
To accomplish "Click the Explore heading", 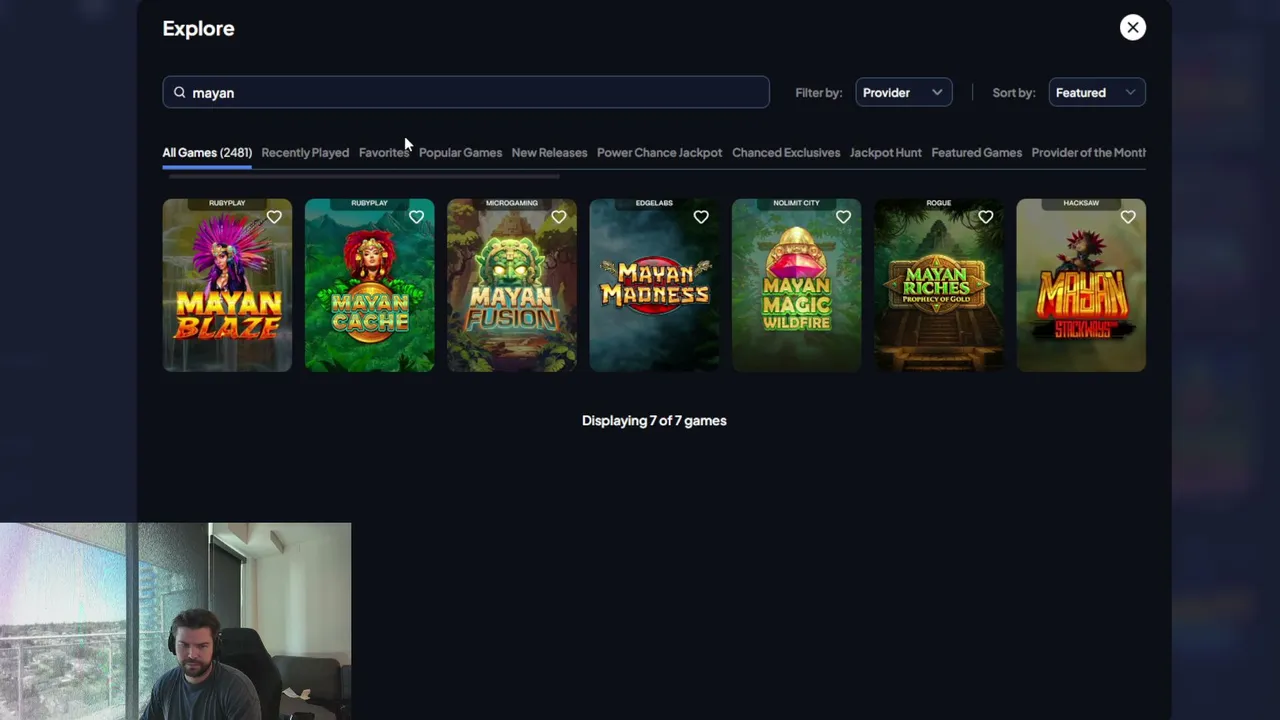I will pyautogui.click(x=198, y=28).
